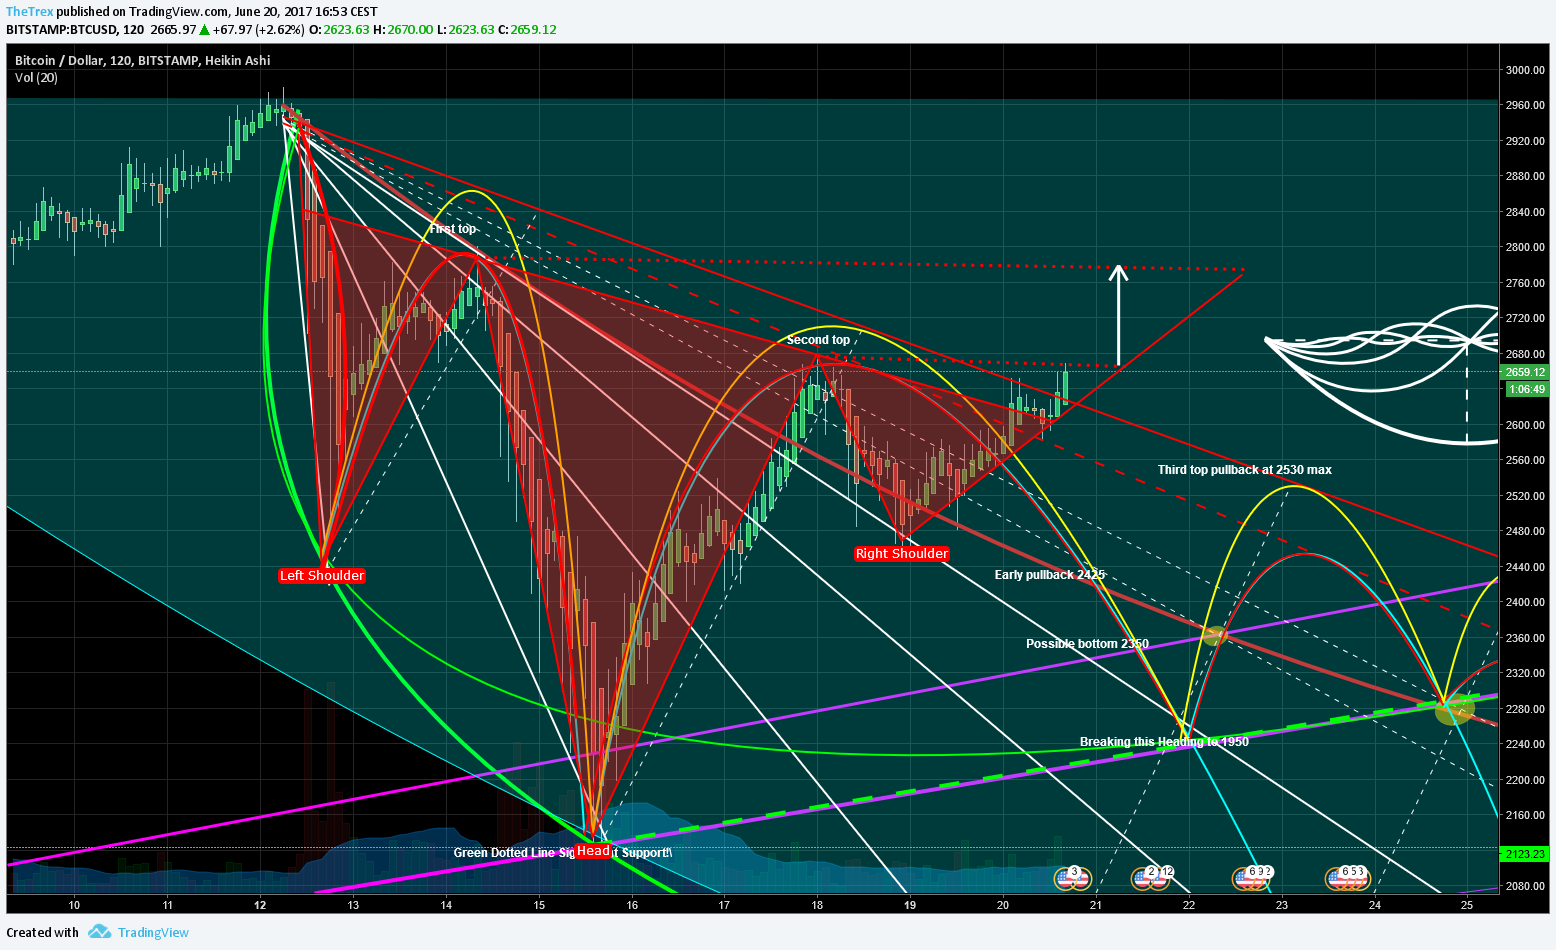Click the Green Dotted Line Support annotation

click(x=563, y=853)
